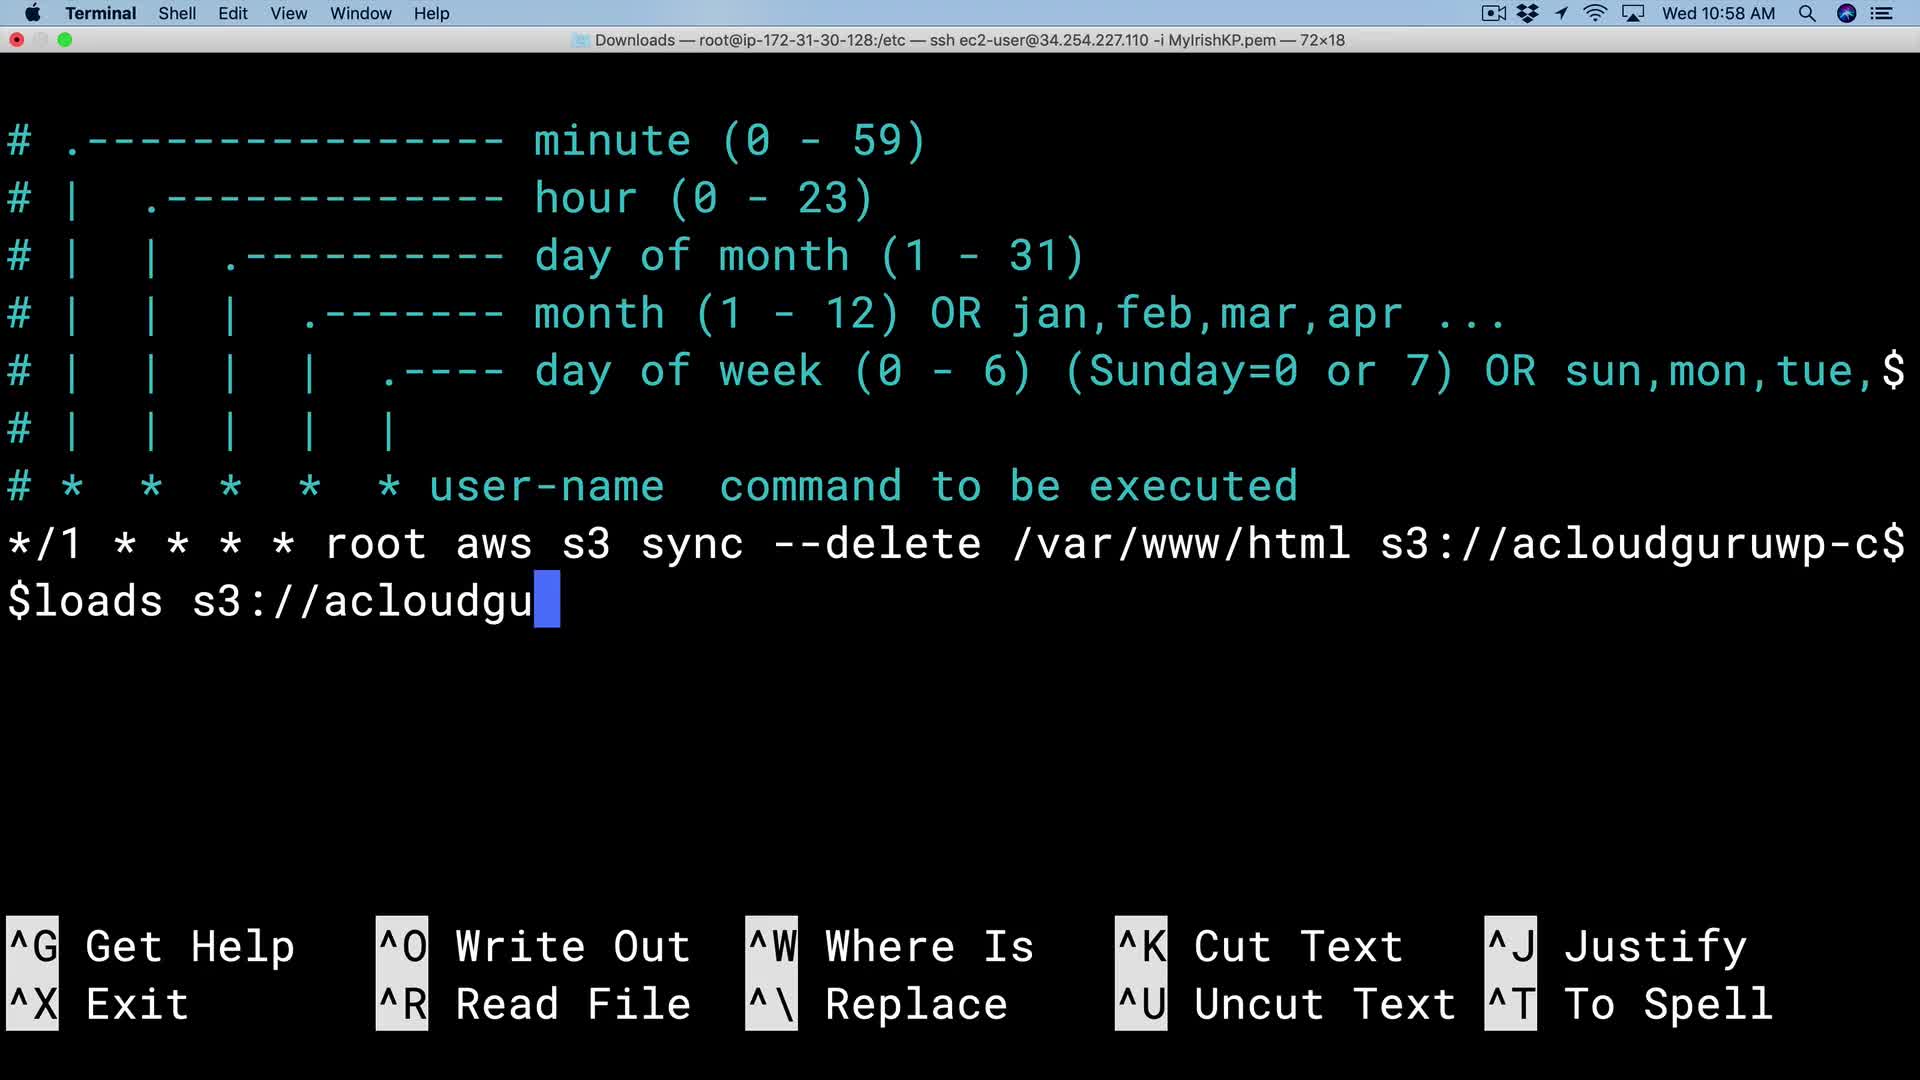Click the date and time display
Viewport: 1920px width, 1080px height.
coord(1718,13)
